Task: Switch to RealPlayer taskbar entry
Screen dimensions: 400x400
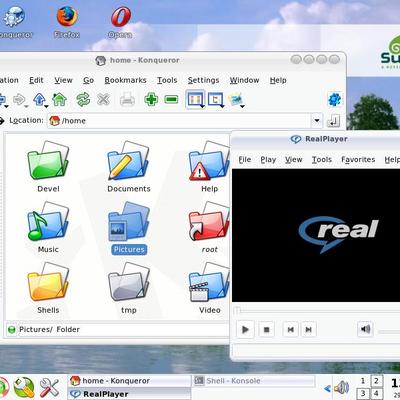Action: click(129, 394)
